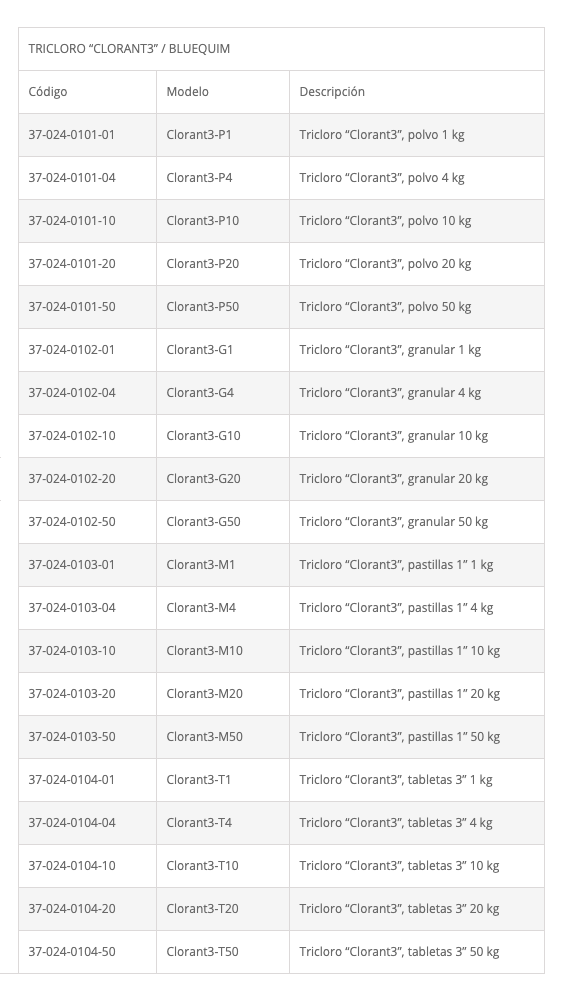Select description for tabletas 3" 10 kg
This screenshot has height=1007, width=567.
pos(399,866)
